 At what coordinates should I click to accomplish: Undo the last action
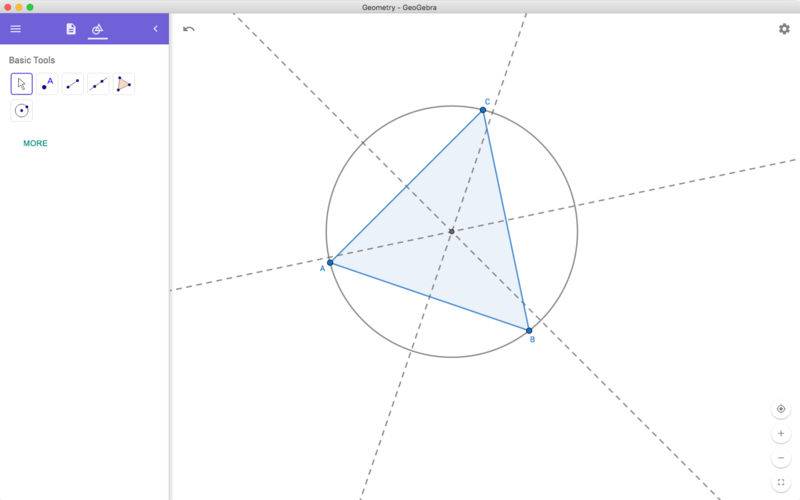189,29
